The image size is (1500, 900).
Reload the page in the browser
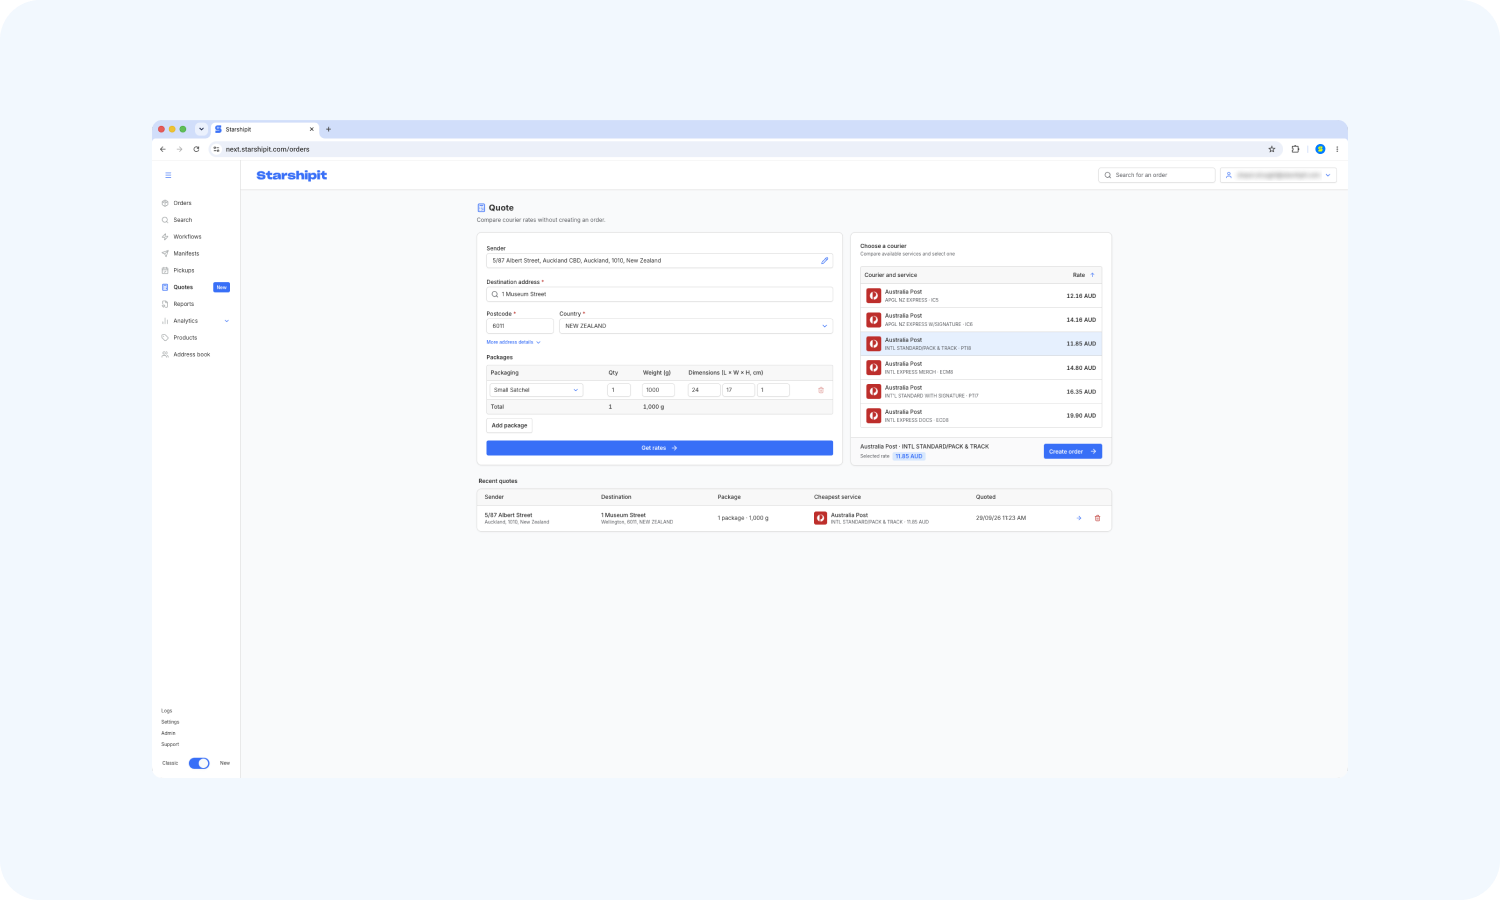pos(196,149)
